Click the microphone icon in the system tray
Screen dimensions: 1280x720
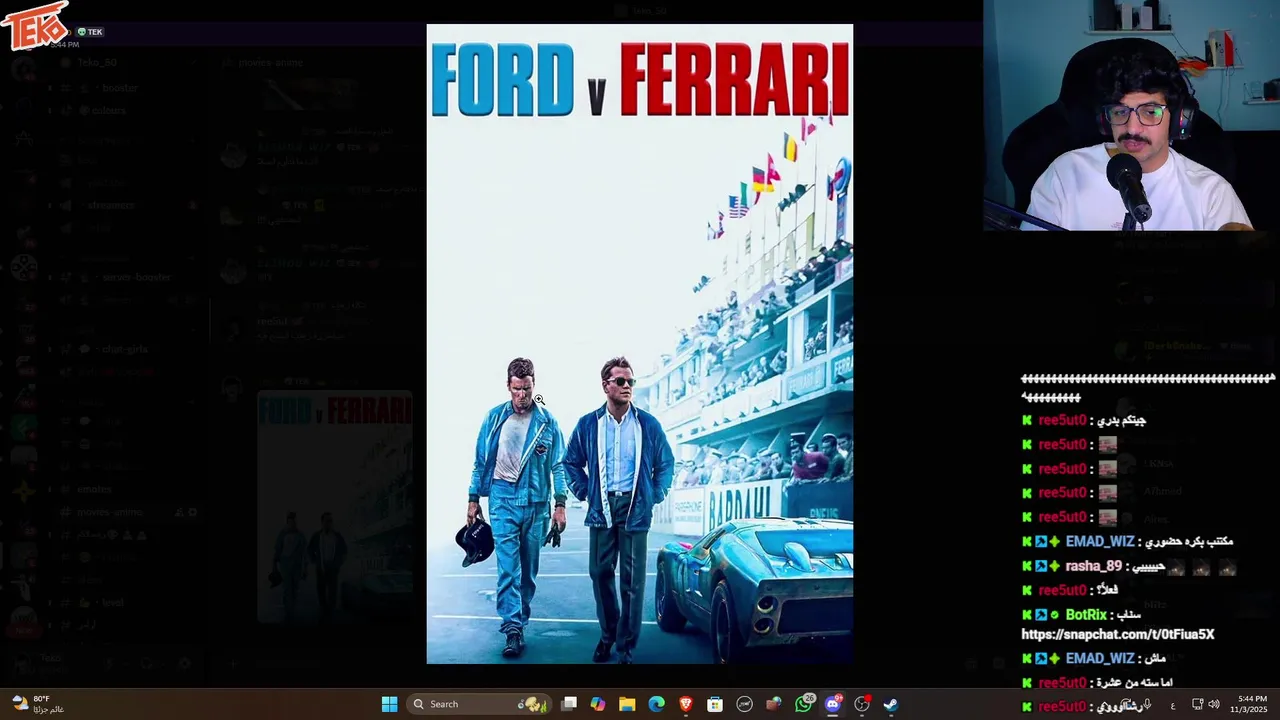(x=1147, y=704)
